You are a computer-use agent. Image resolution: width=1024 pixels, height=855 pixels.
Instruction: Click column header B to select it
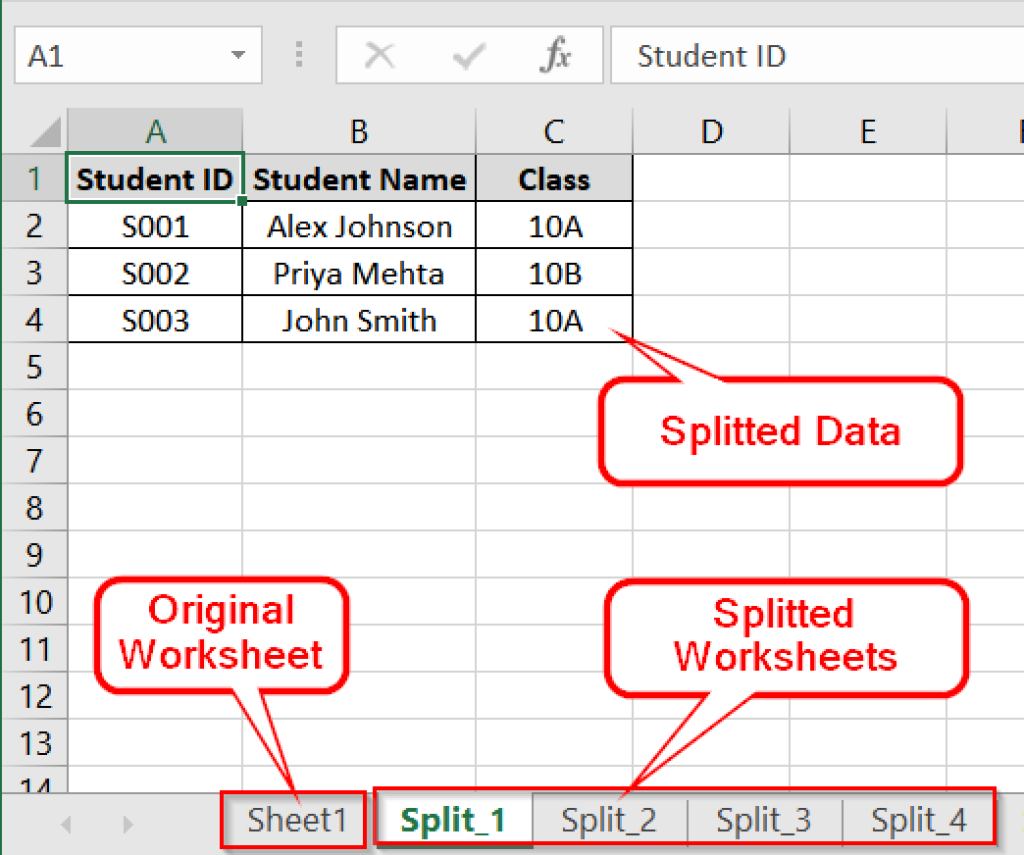[358, 130]
